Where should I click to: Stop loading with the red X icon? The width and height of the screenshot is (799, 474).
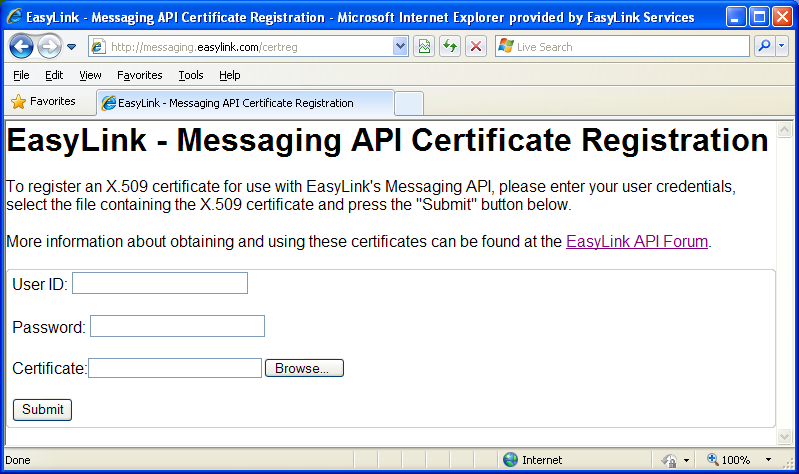476,46
